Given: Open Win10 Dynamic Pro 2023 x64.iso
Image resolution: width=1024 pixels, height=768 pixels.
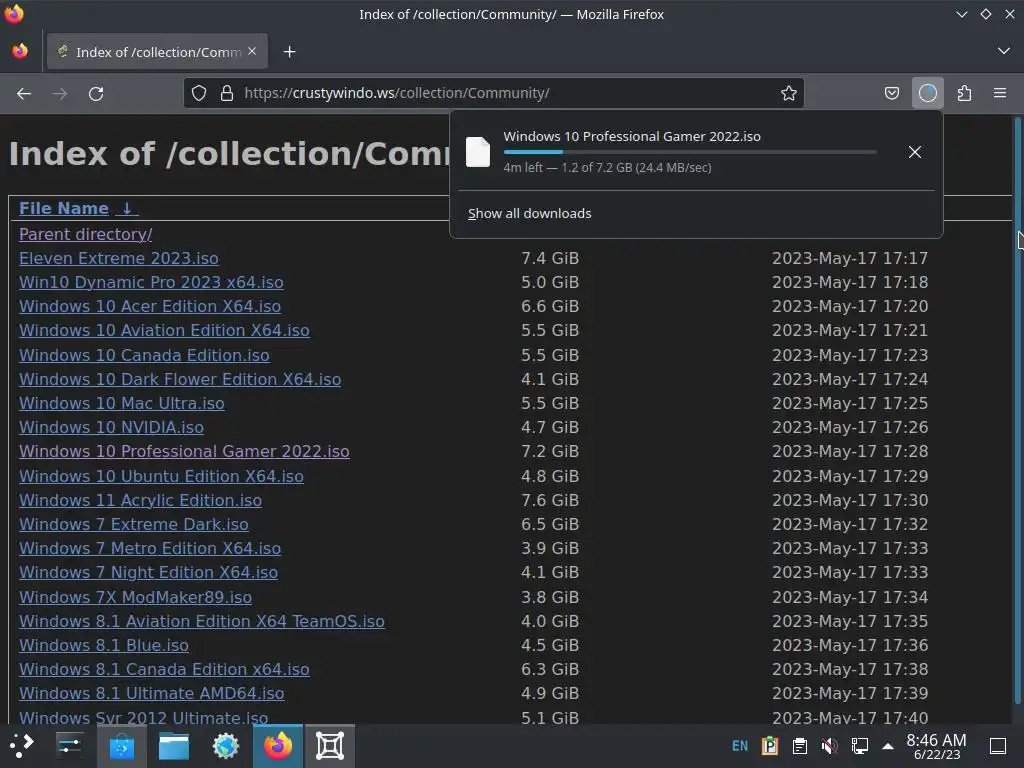Looking at the screenshot, I should point(151,282).
